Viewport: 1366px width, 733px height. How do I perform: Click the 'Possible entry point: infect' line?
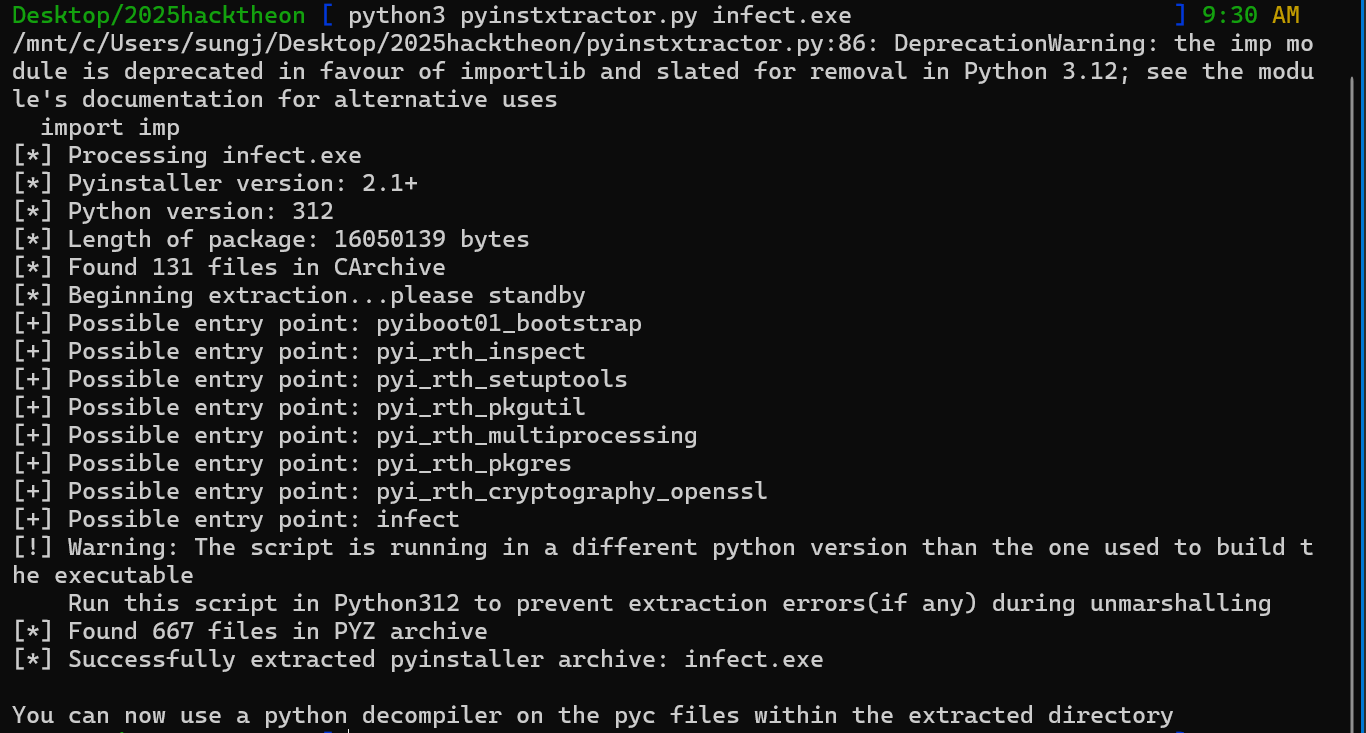point(236,520)
